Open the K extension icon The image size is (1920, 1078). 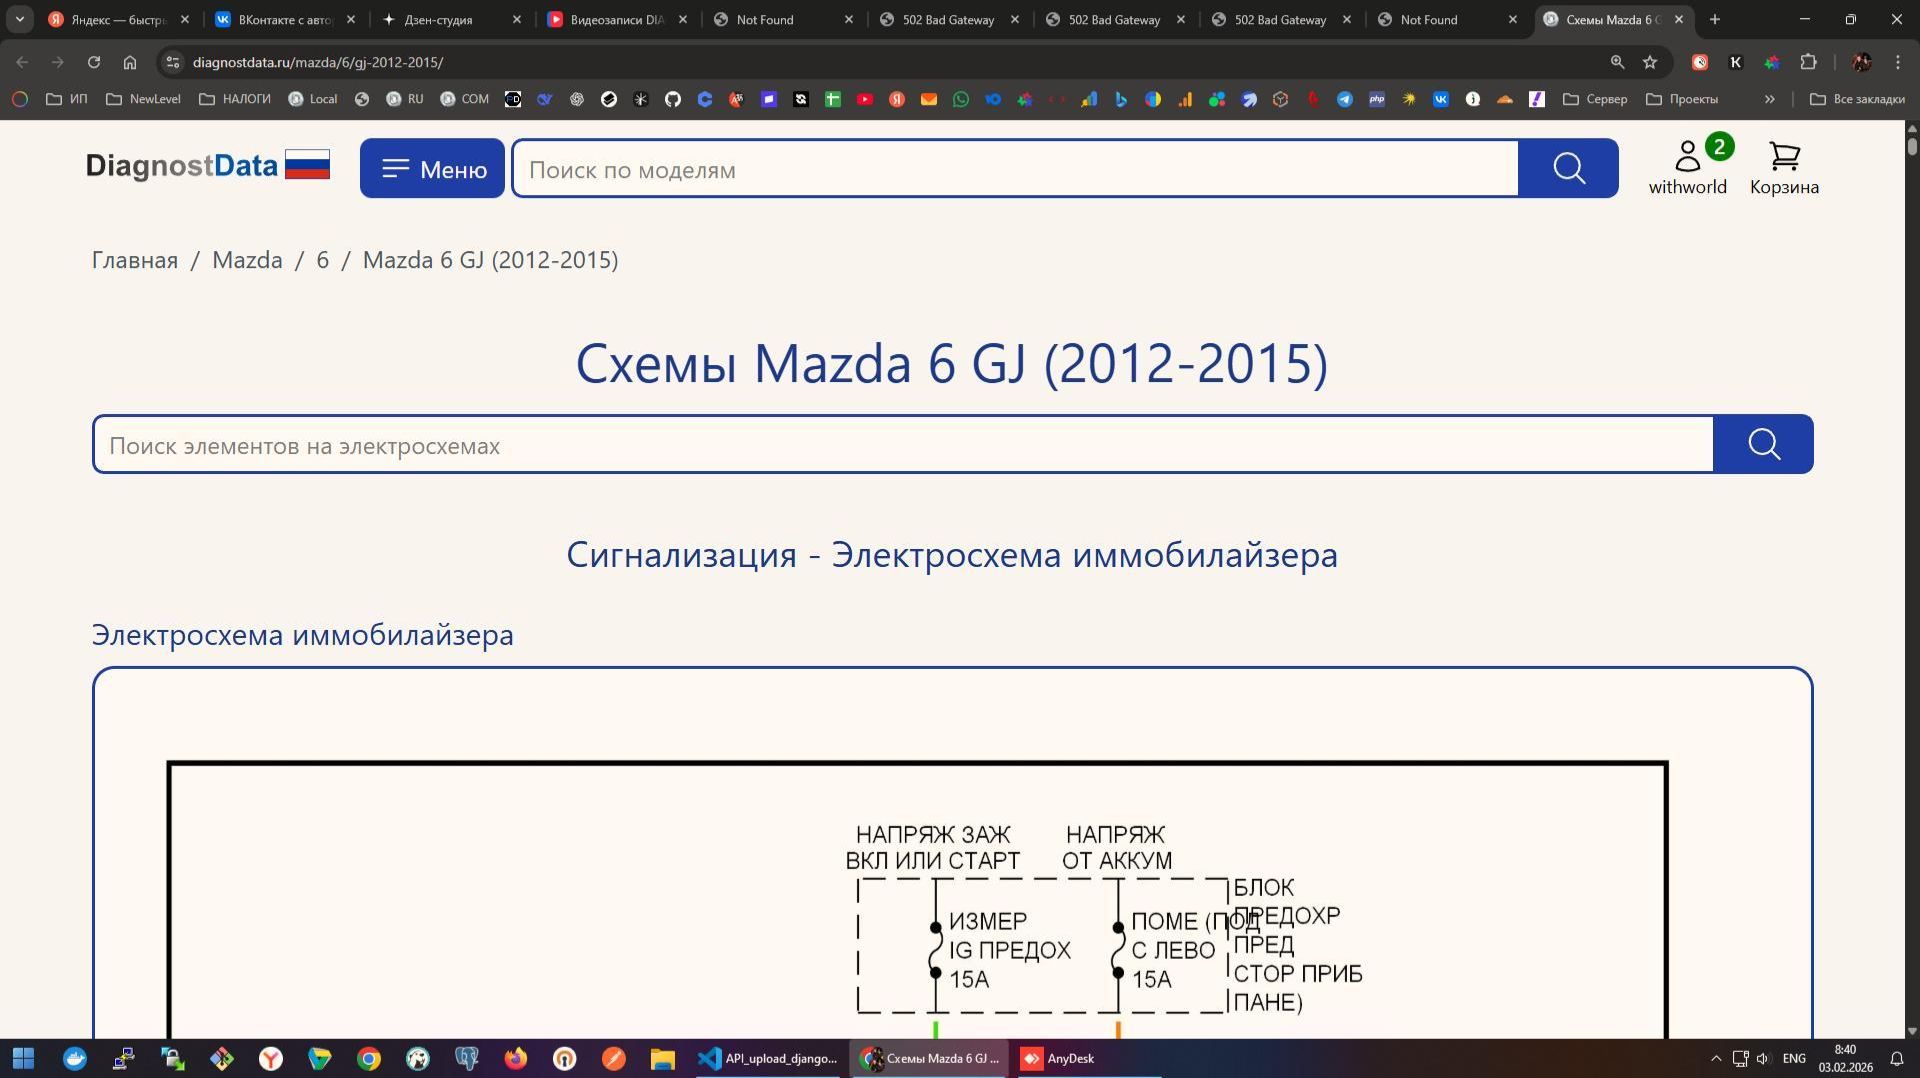[1736, 62]
